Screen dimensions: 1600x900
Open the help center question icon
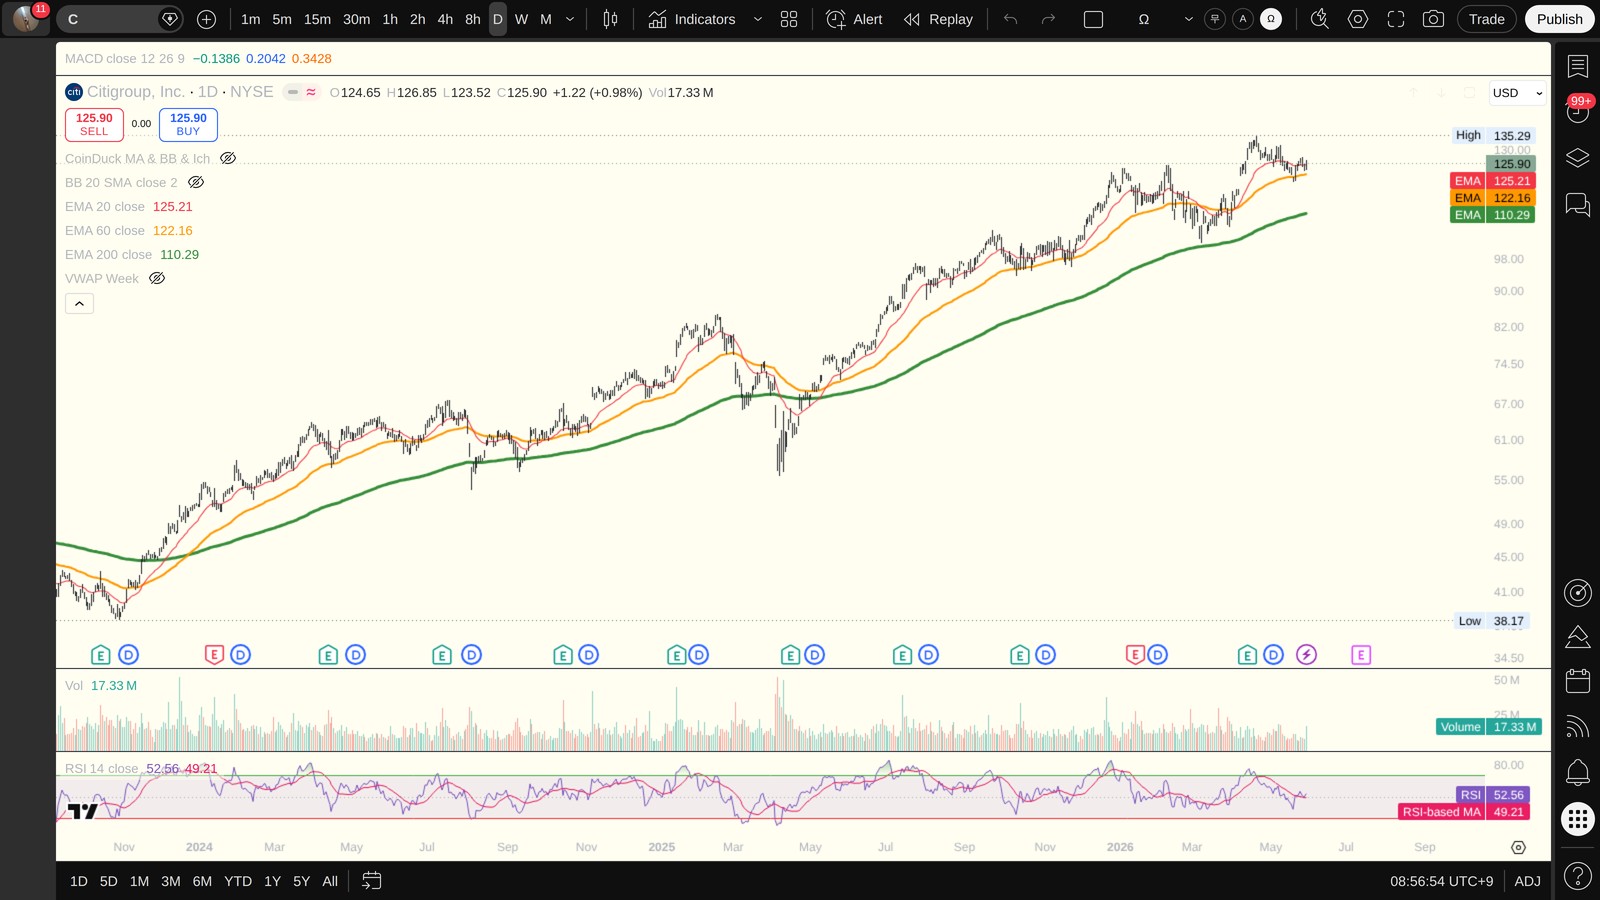[1578, 877]
